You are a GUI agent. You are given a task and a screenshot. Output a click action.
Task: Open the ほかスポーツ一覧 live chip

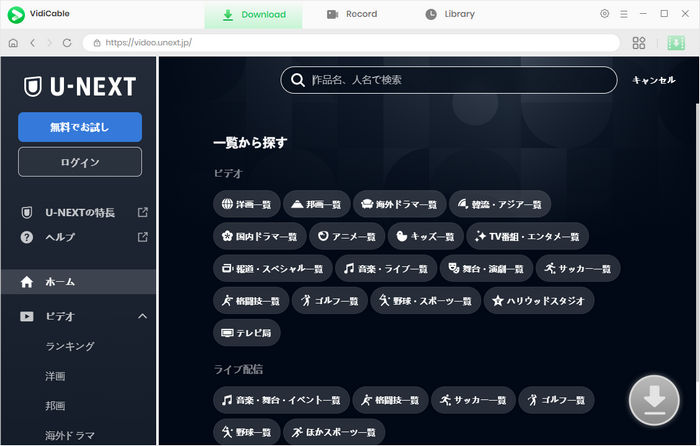(x=334, y=432)
